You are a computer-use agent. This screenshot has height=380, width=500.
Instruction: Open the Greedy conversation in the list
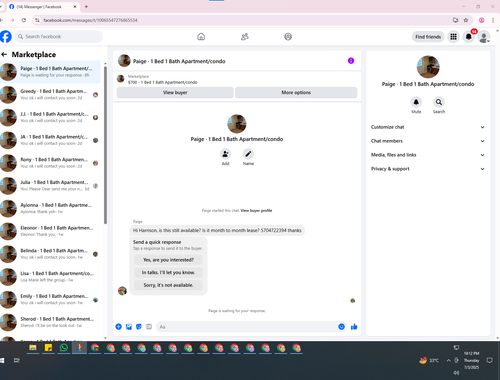point(50,94)
